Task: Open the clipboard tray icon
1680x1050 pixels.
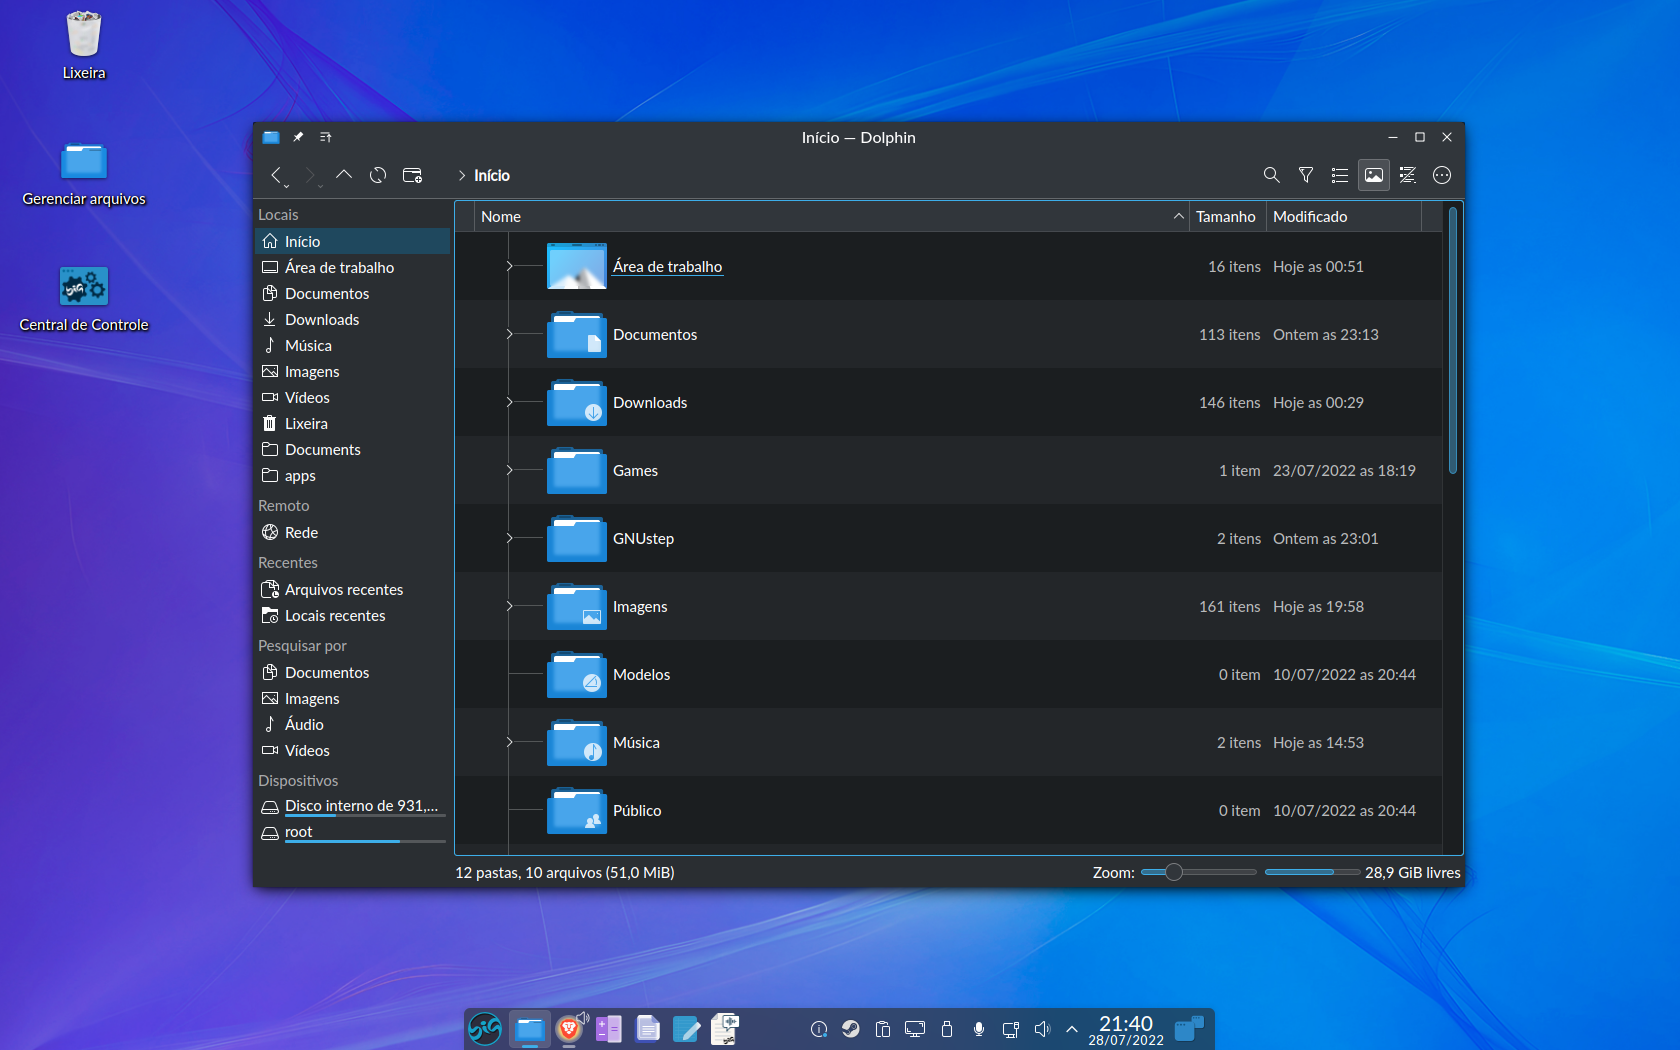Action: point(883,1029)
